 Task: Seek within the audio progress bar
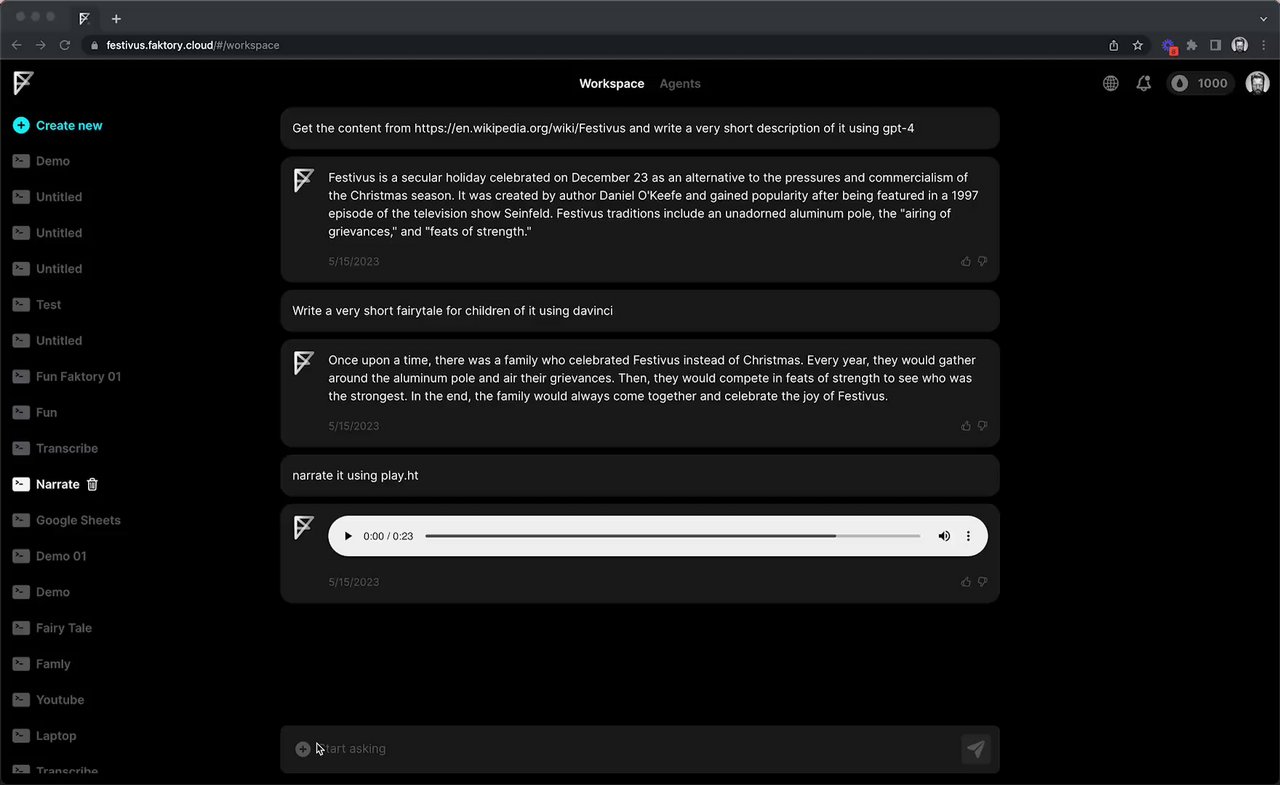tap(672, 536)
